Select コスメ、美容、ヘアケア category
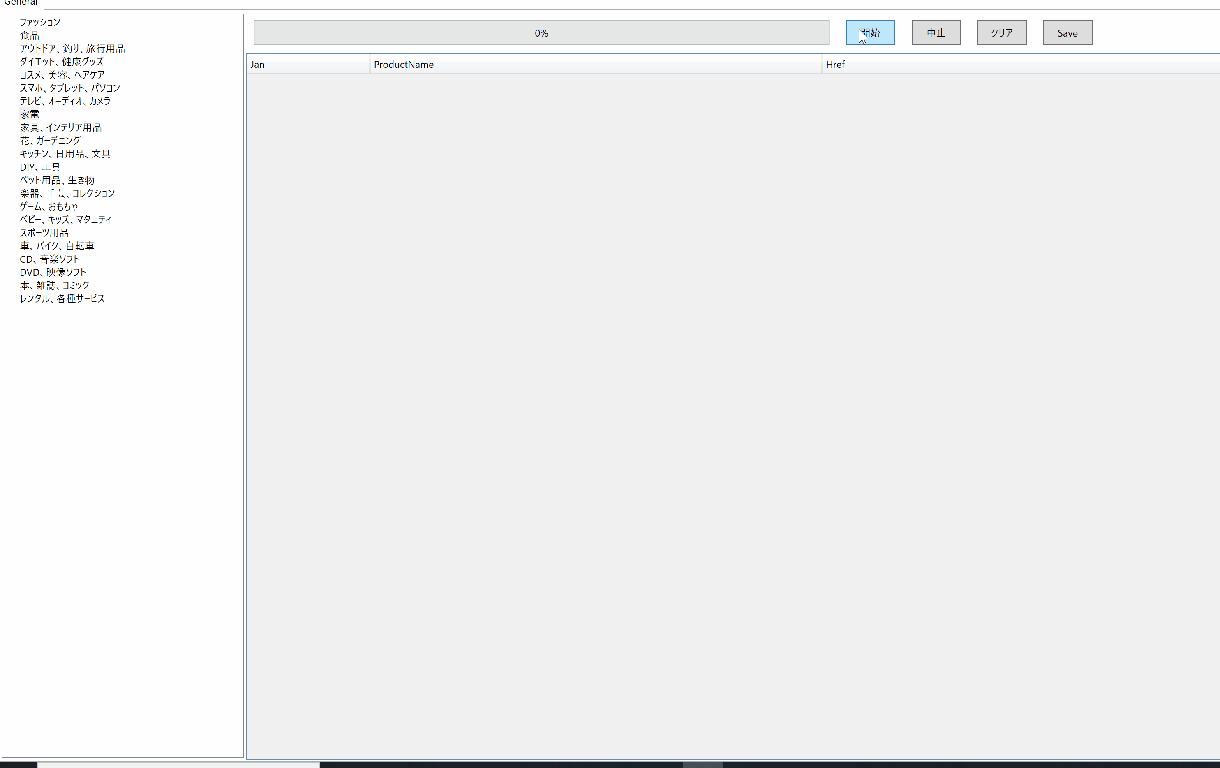The image size is (1220, 768). click(x=62, y=75)
